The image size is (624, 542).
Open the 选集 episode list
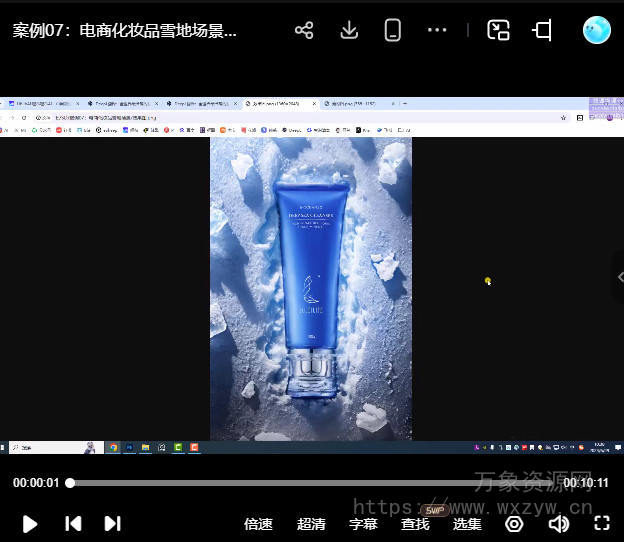(x=467, y=523)
